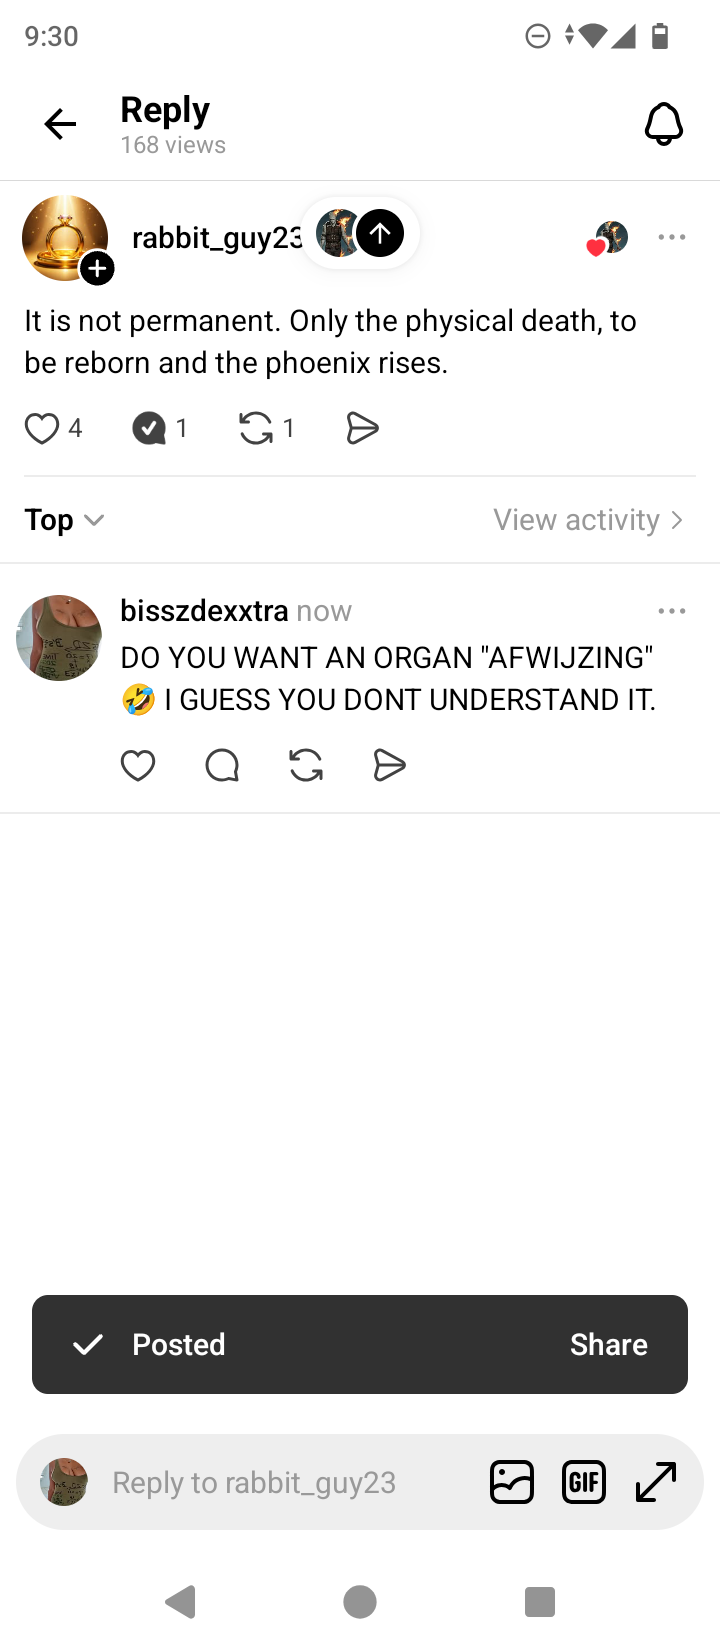Open three-dot menu on bisszdexxtra reply
Viewport: 720px width, 1650px height.
point(672,611)
